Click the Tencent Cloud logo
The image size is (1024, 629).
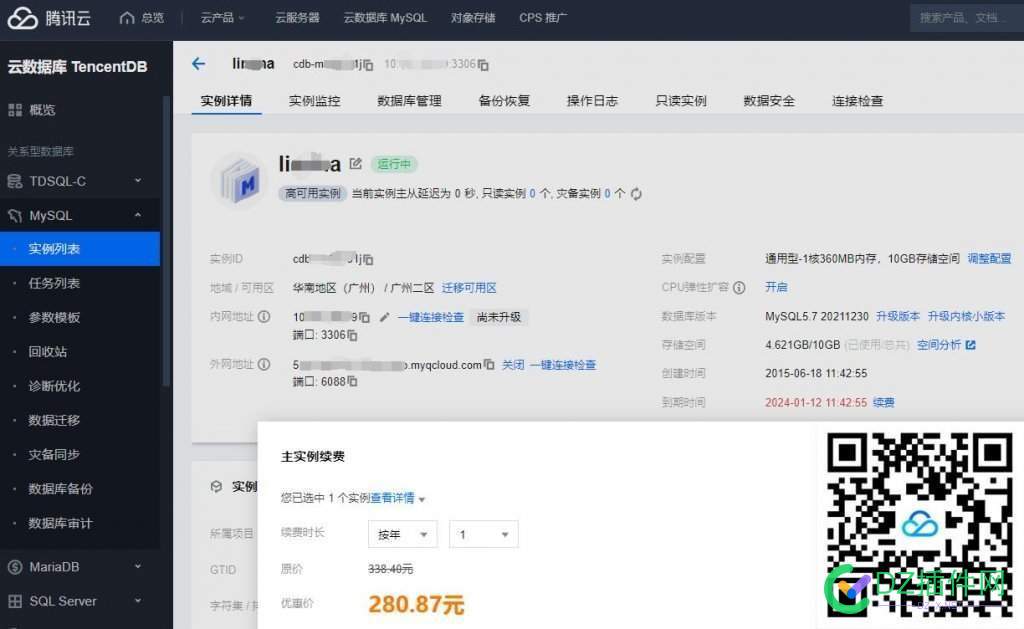point(49,18)
